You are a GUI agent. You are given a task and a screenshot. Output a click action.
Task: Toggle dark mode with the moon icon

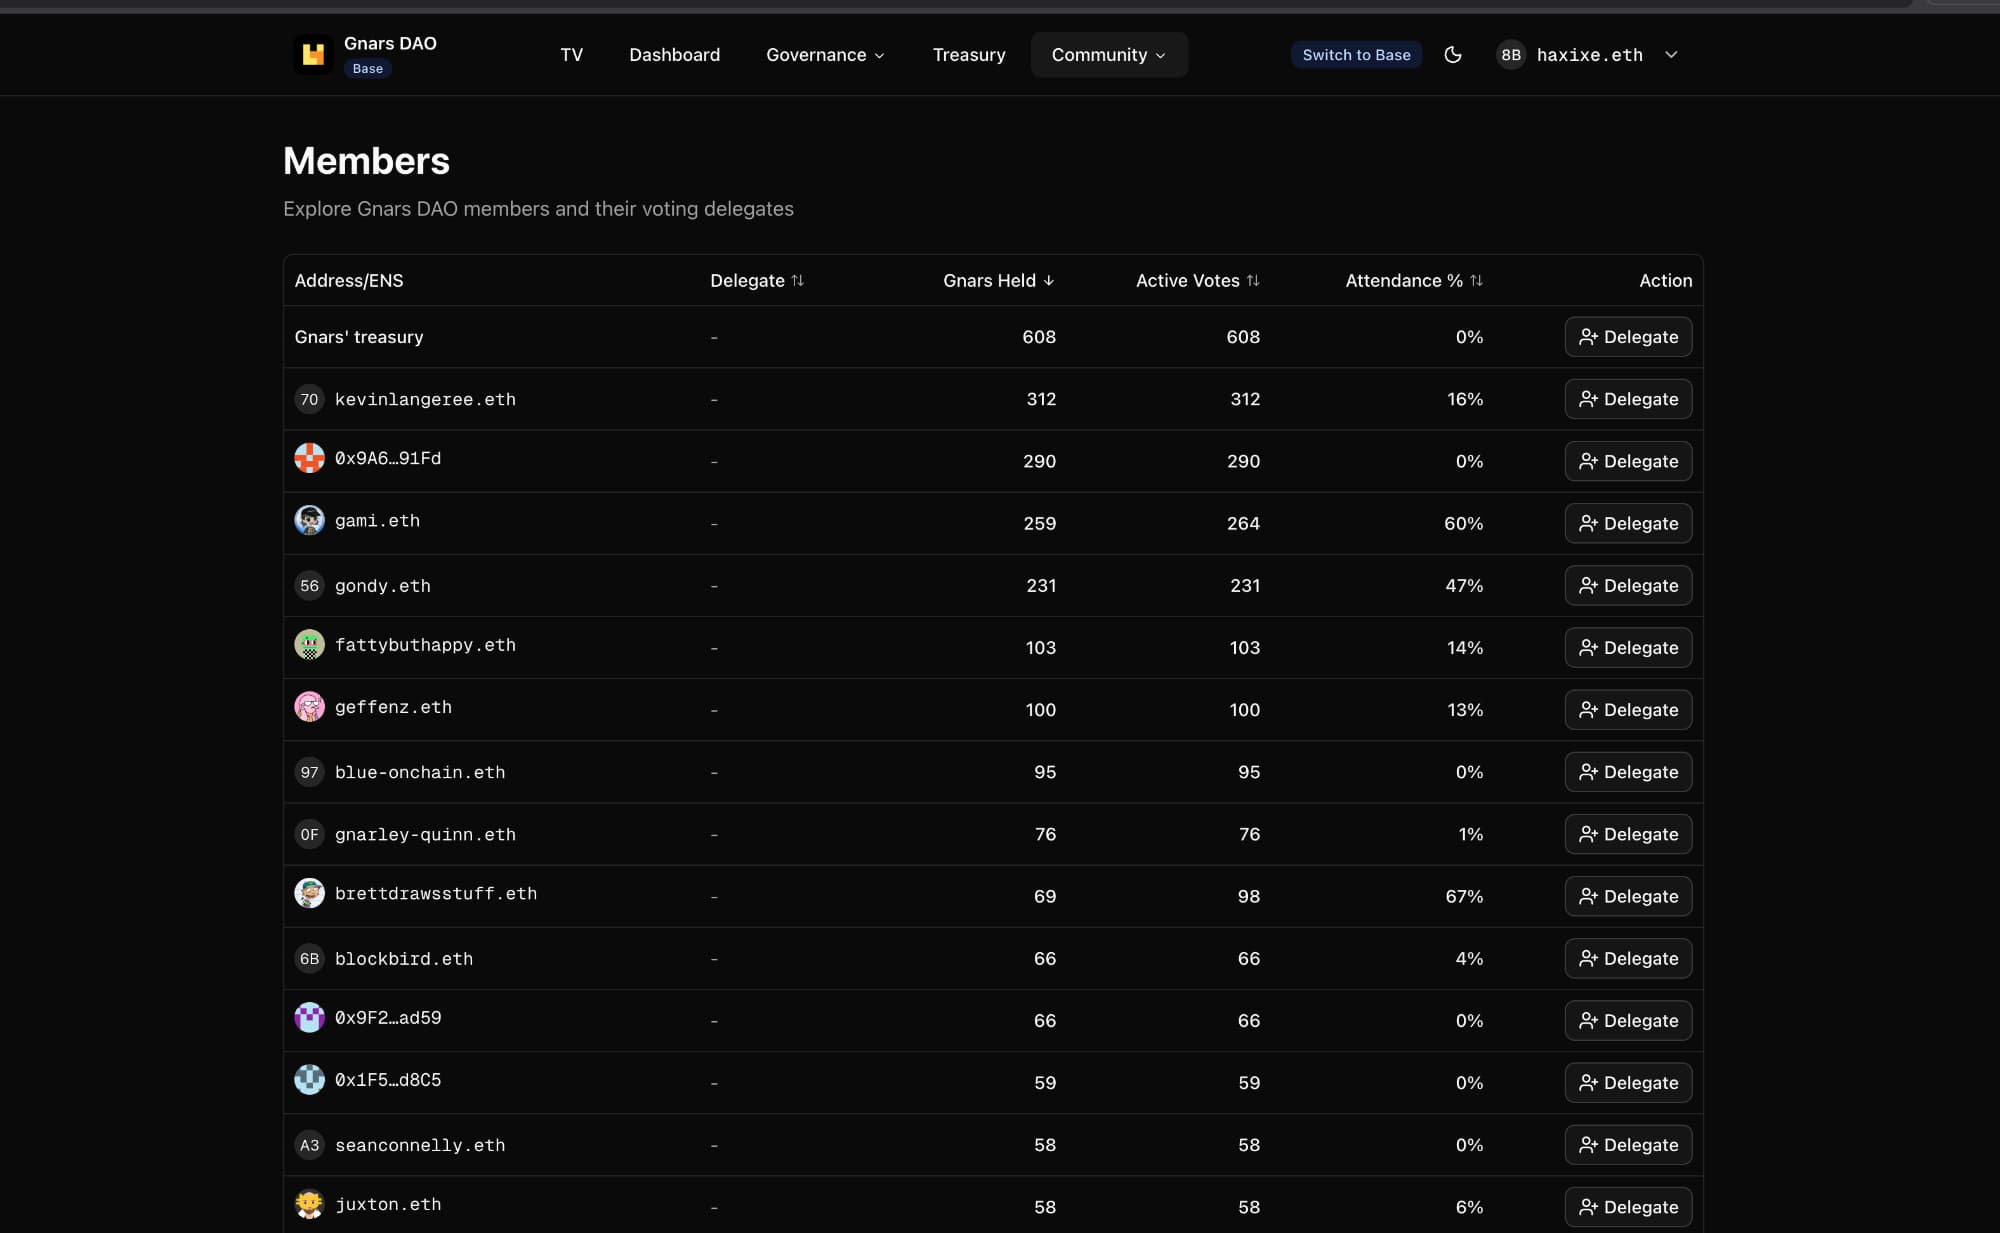(1453, 55)
